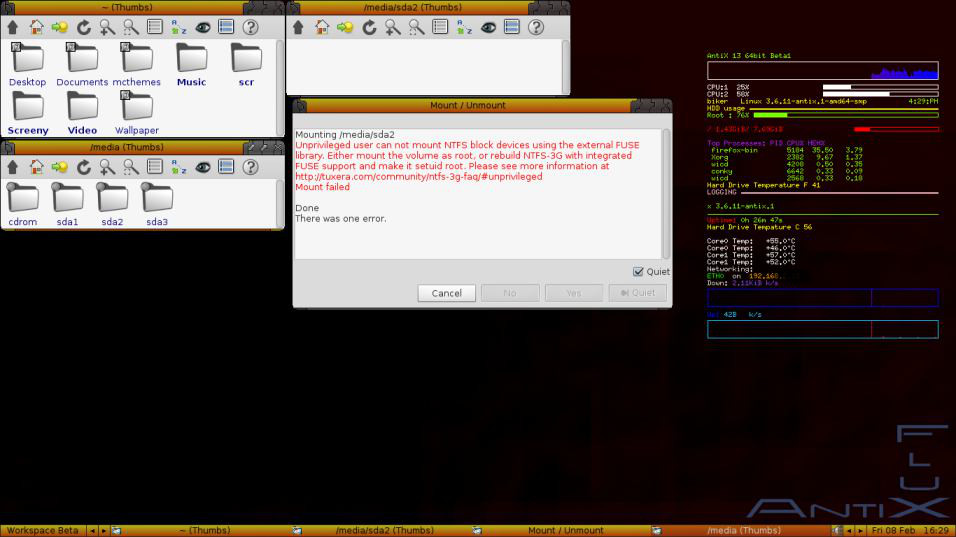Screen dimensions: 956x537
Task: Switch to details view in /media window
Action: point(155,166)
